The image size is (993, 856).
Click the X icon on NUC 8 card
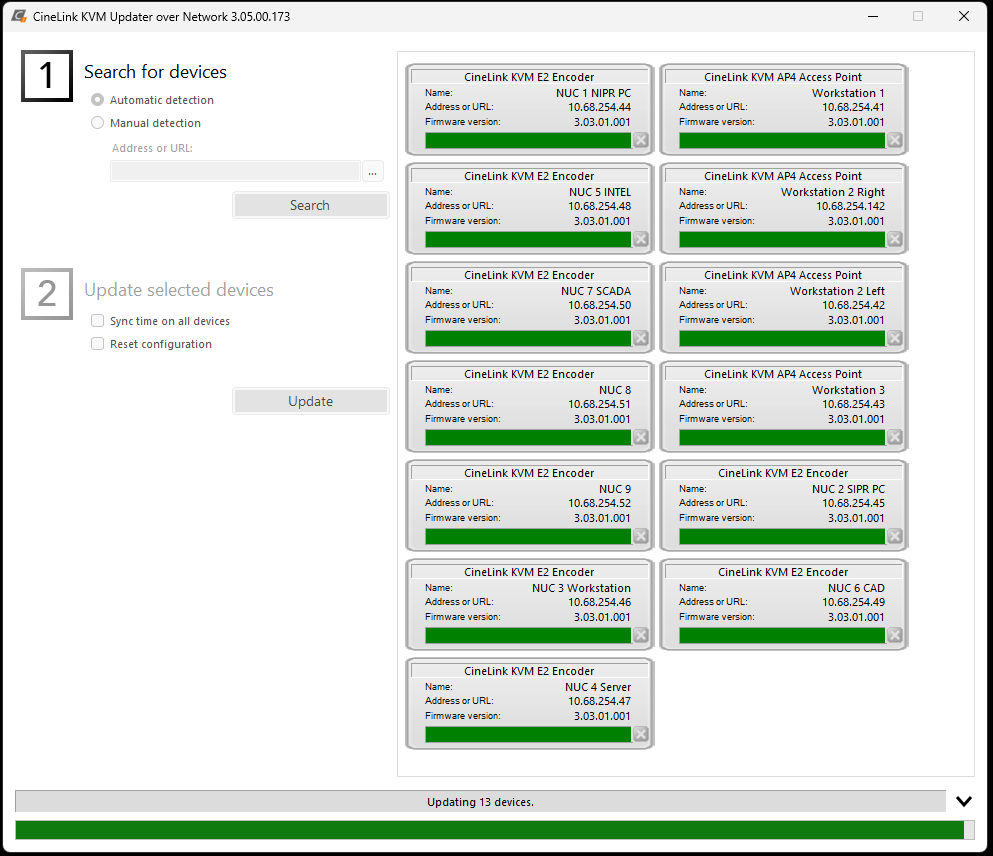pos(641,437)
